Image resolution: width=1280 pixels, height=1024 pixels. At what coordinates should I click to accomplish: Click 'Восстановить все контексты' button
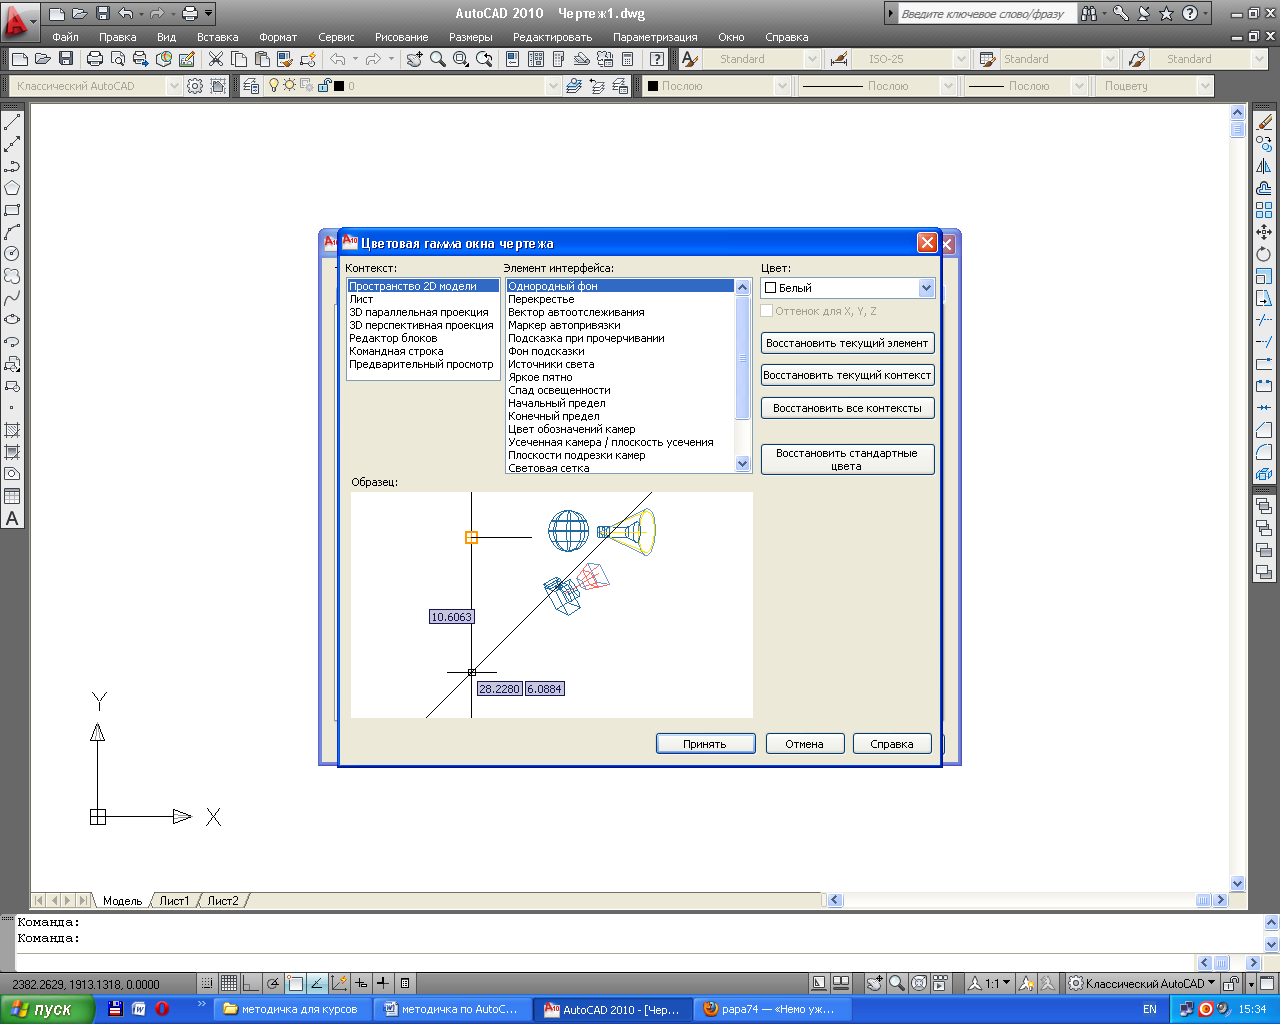[847, 408]
